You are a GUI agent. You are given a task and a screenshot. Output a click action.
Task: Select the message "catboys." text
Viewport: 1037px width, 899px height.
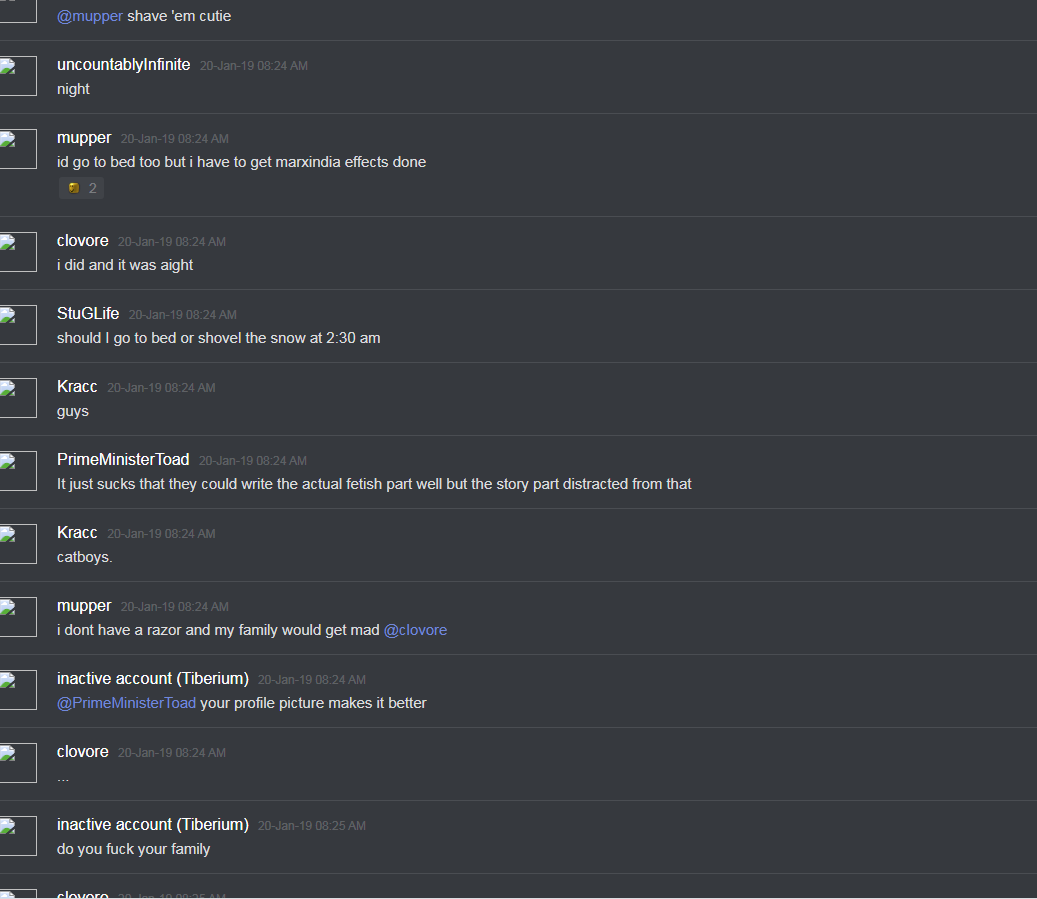(85, 557)
